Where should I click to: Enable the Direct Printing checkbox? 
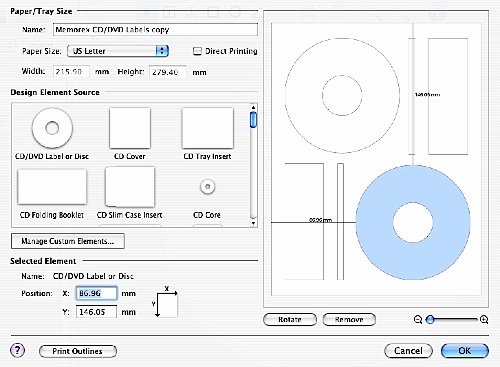point(197,51)
